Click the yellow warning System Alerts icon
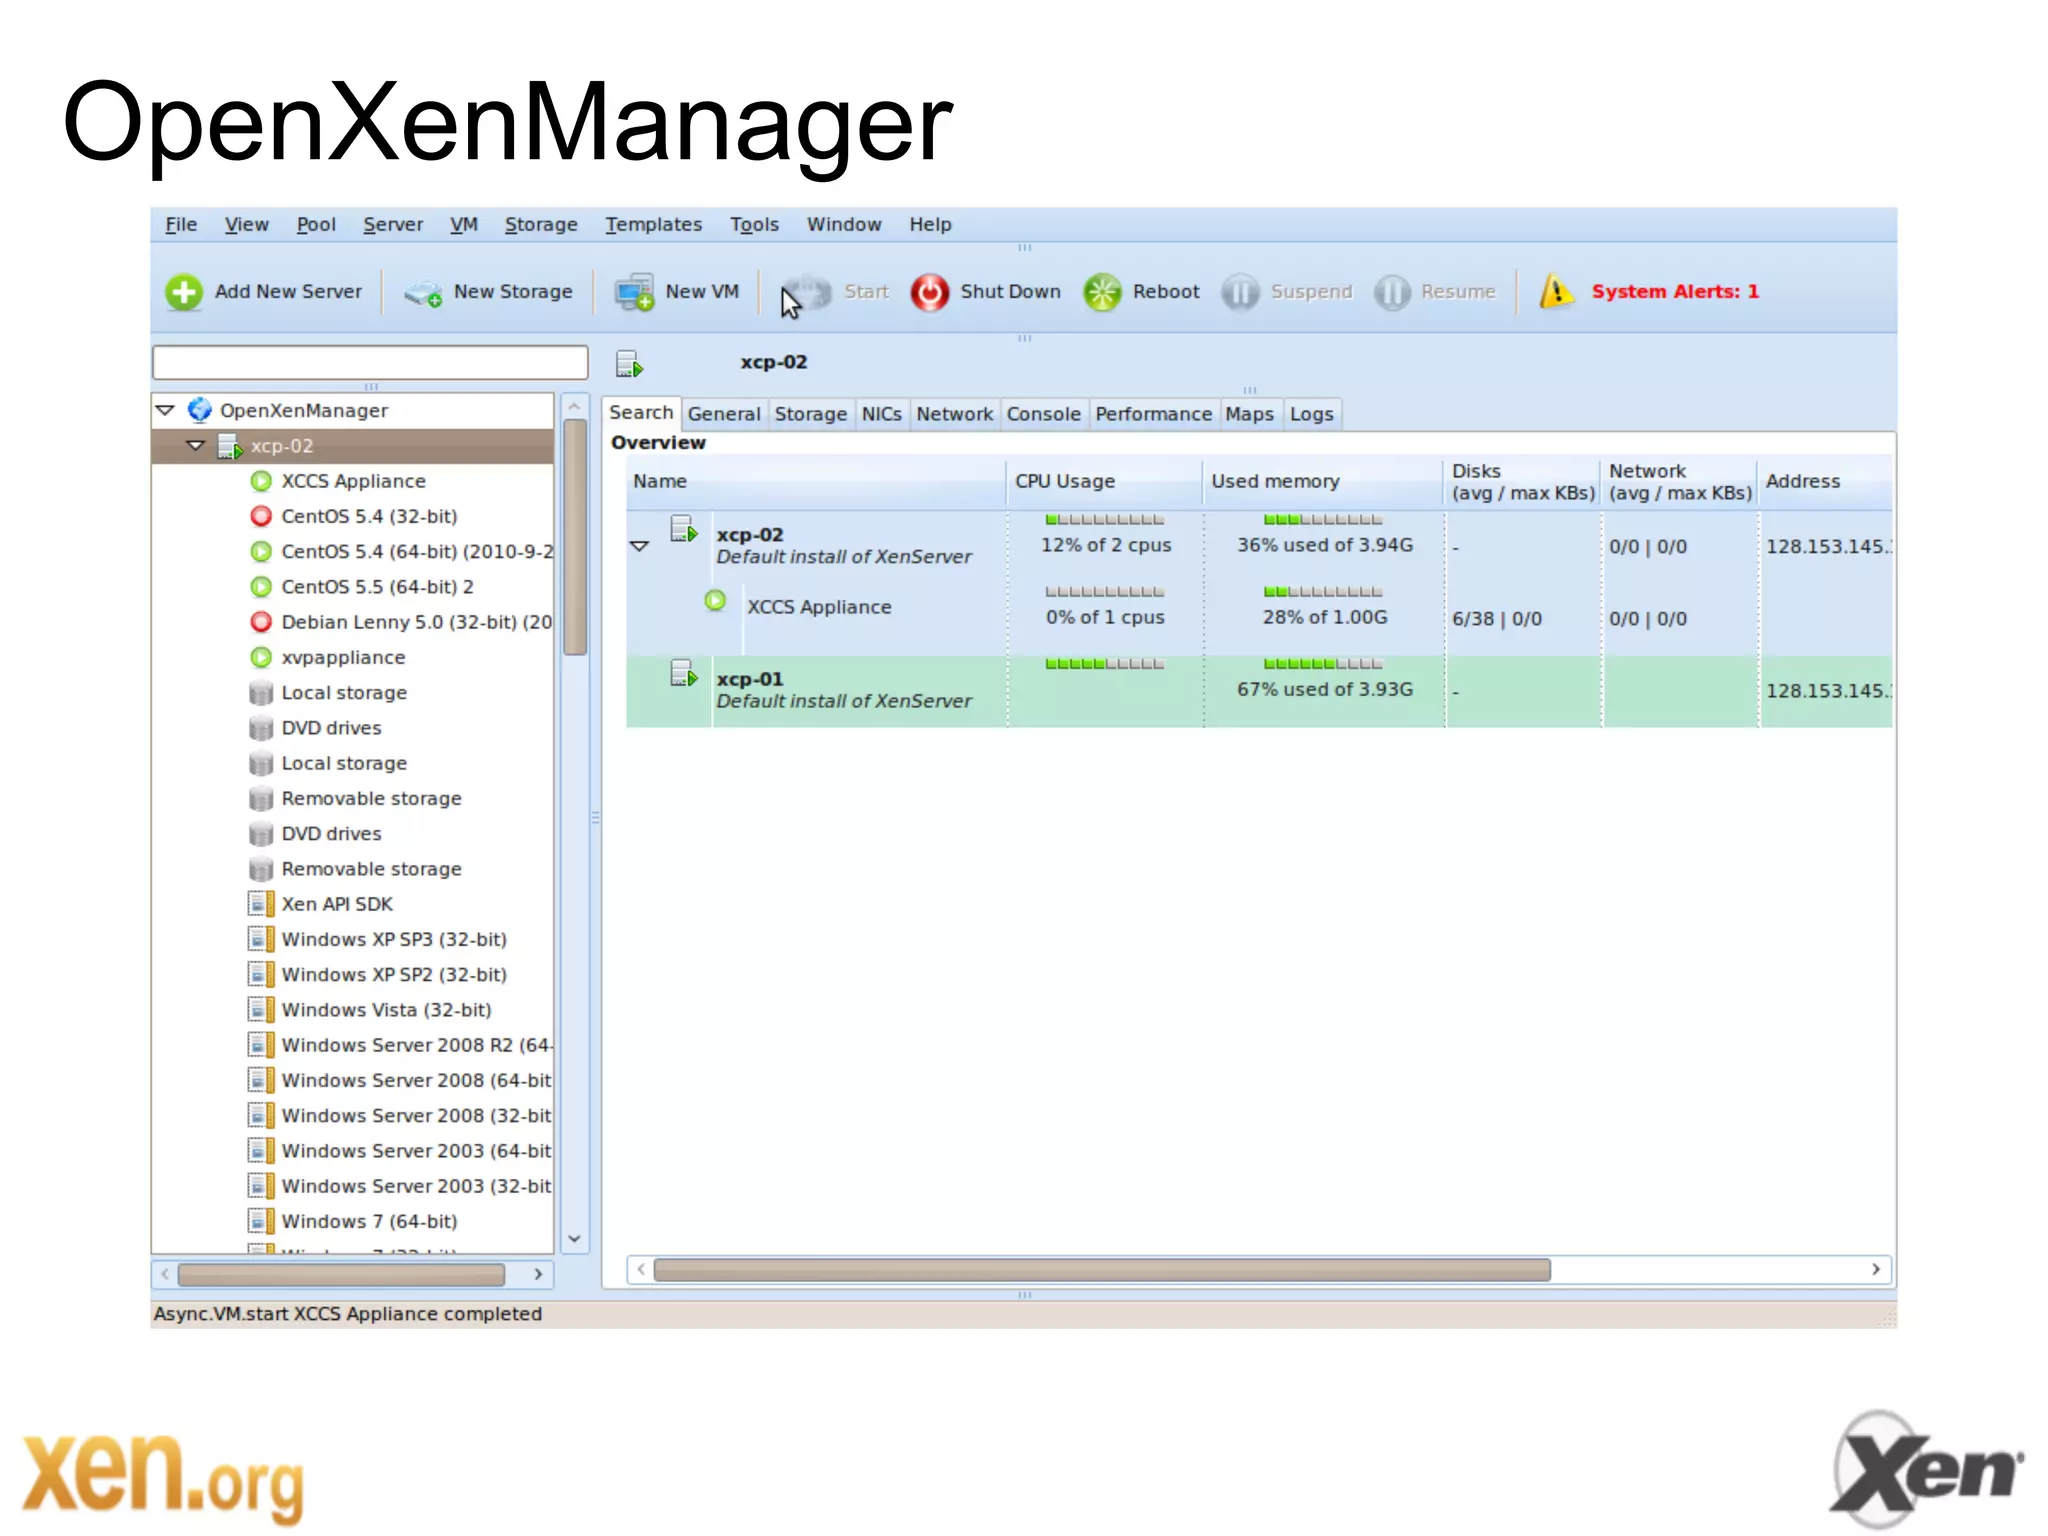The width and height of the screenshot is (2048, 1536). pyautogui.click(x=1556, y=291)
